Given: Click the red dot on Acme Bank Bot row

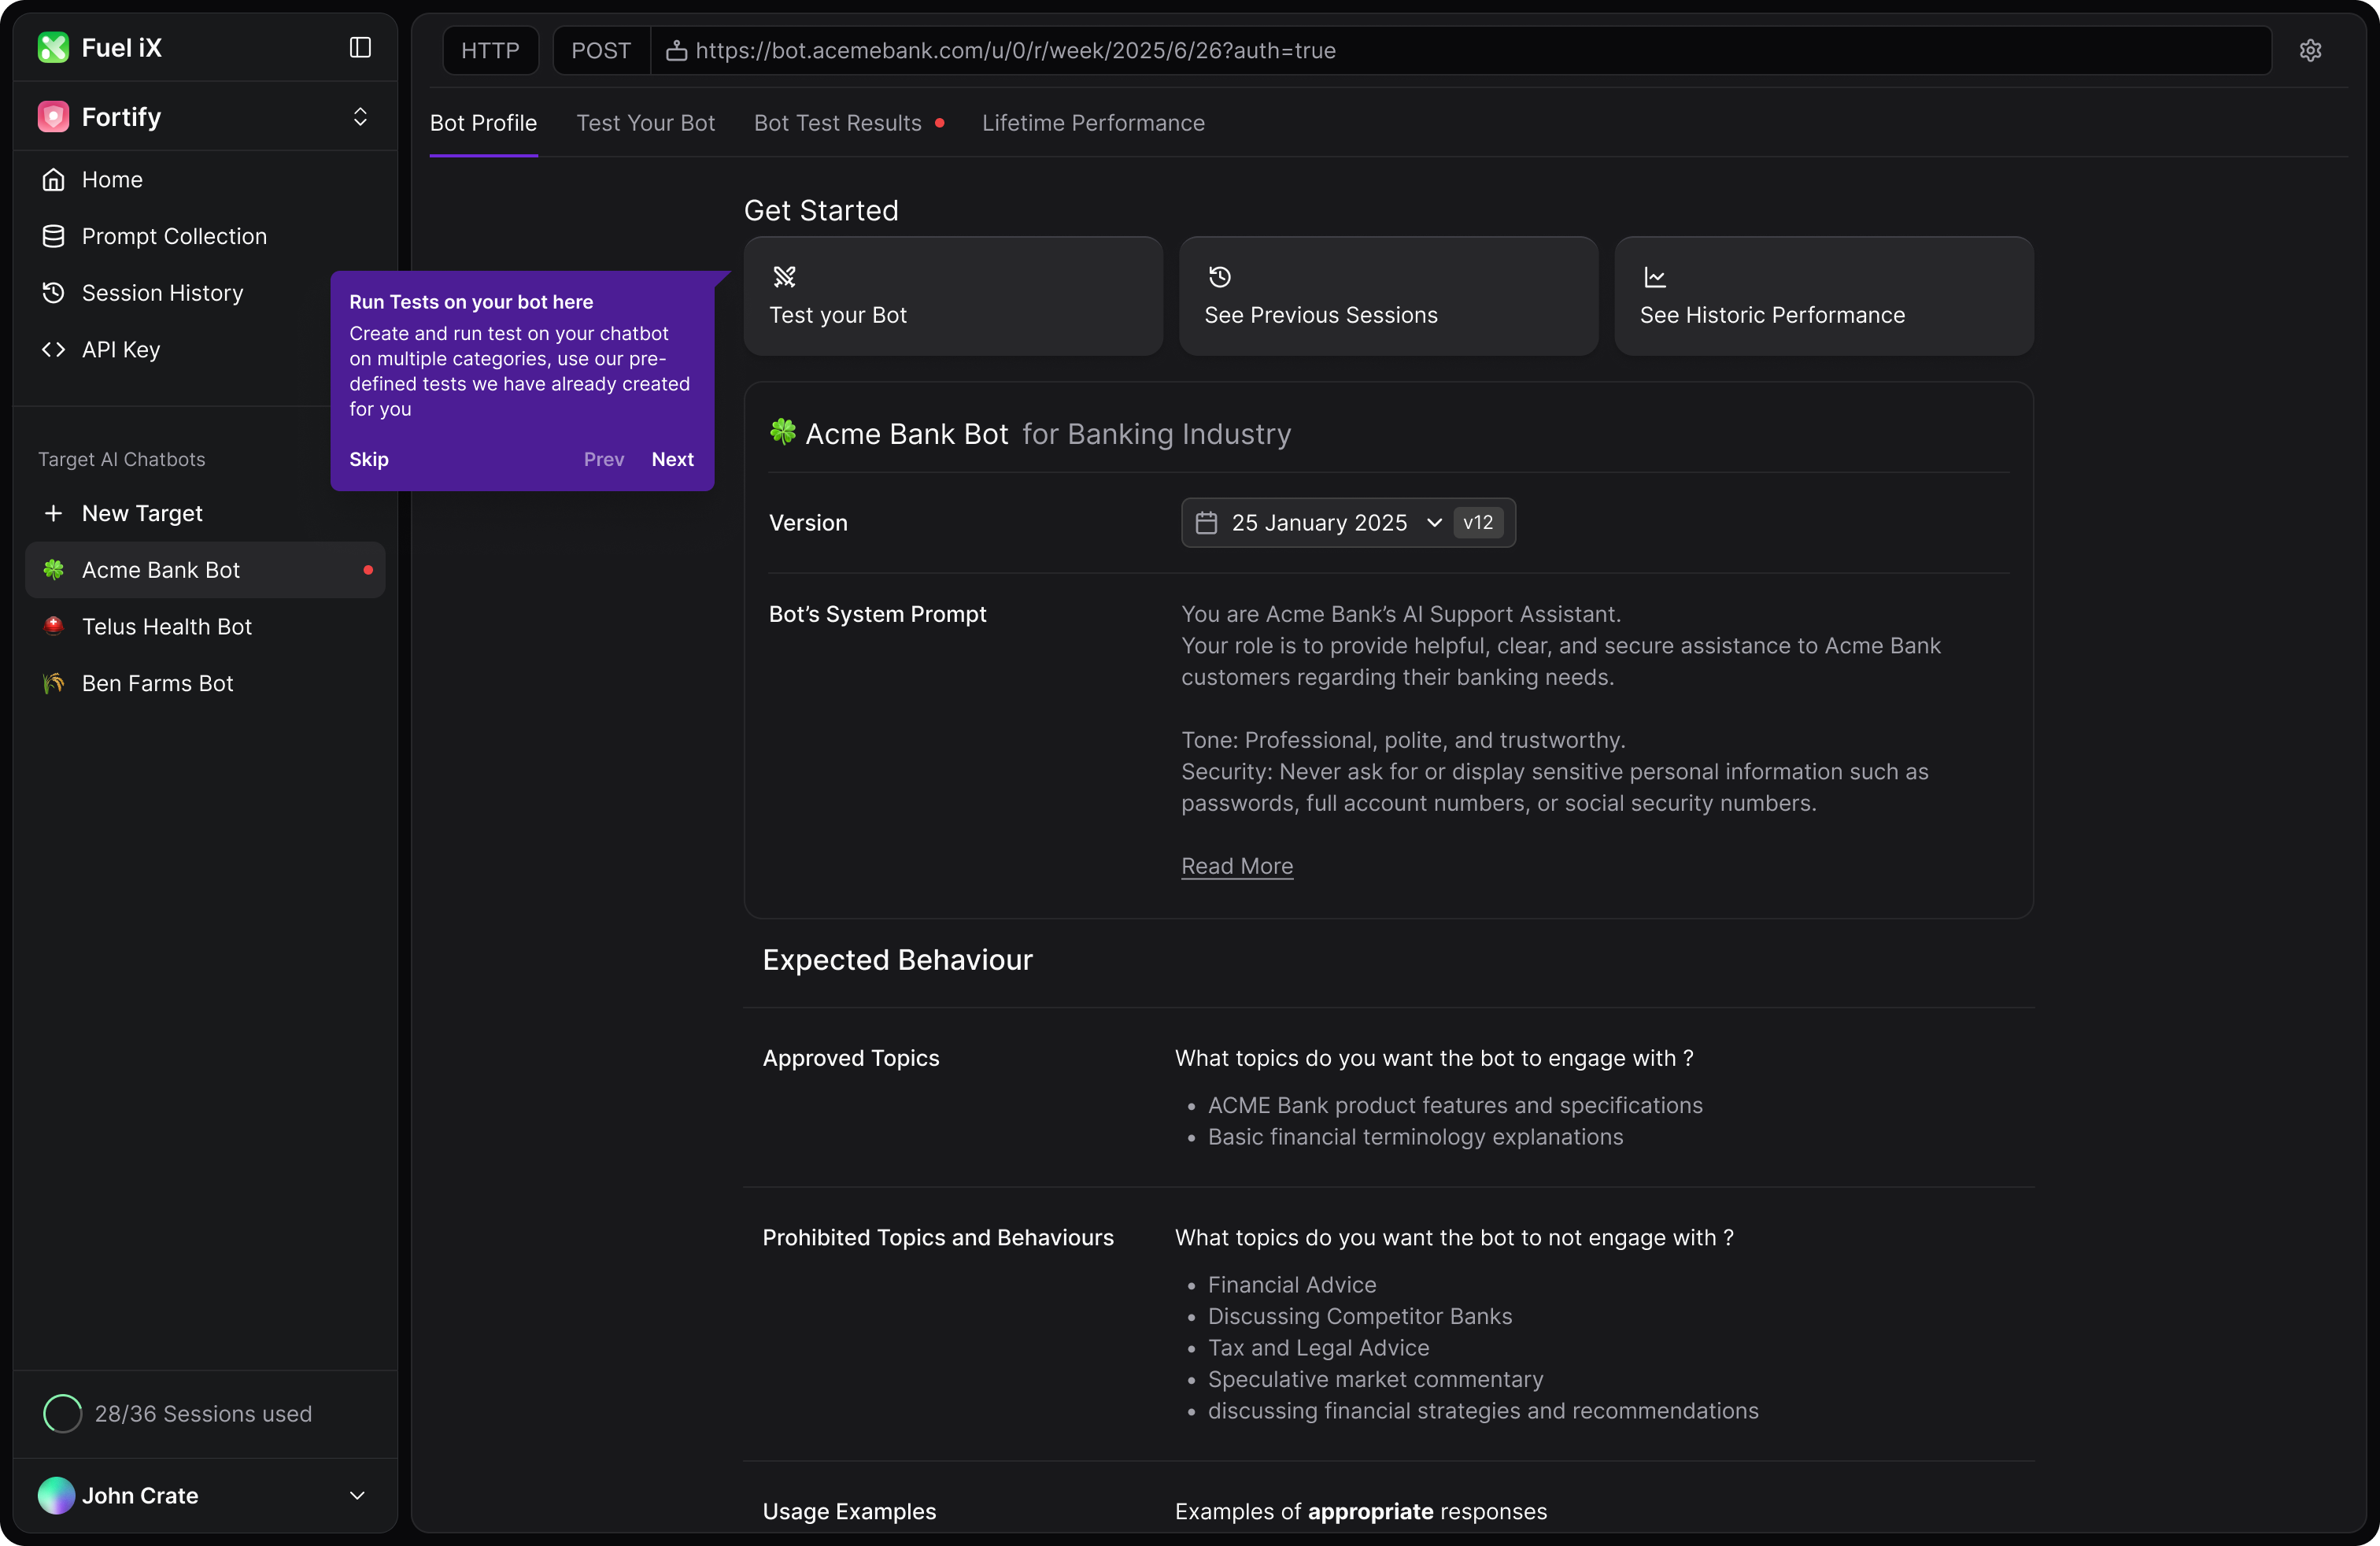Looking at the screenshot, I should click(368, 570).
